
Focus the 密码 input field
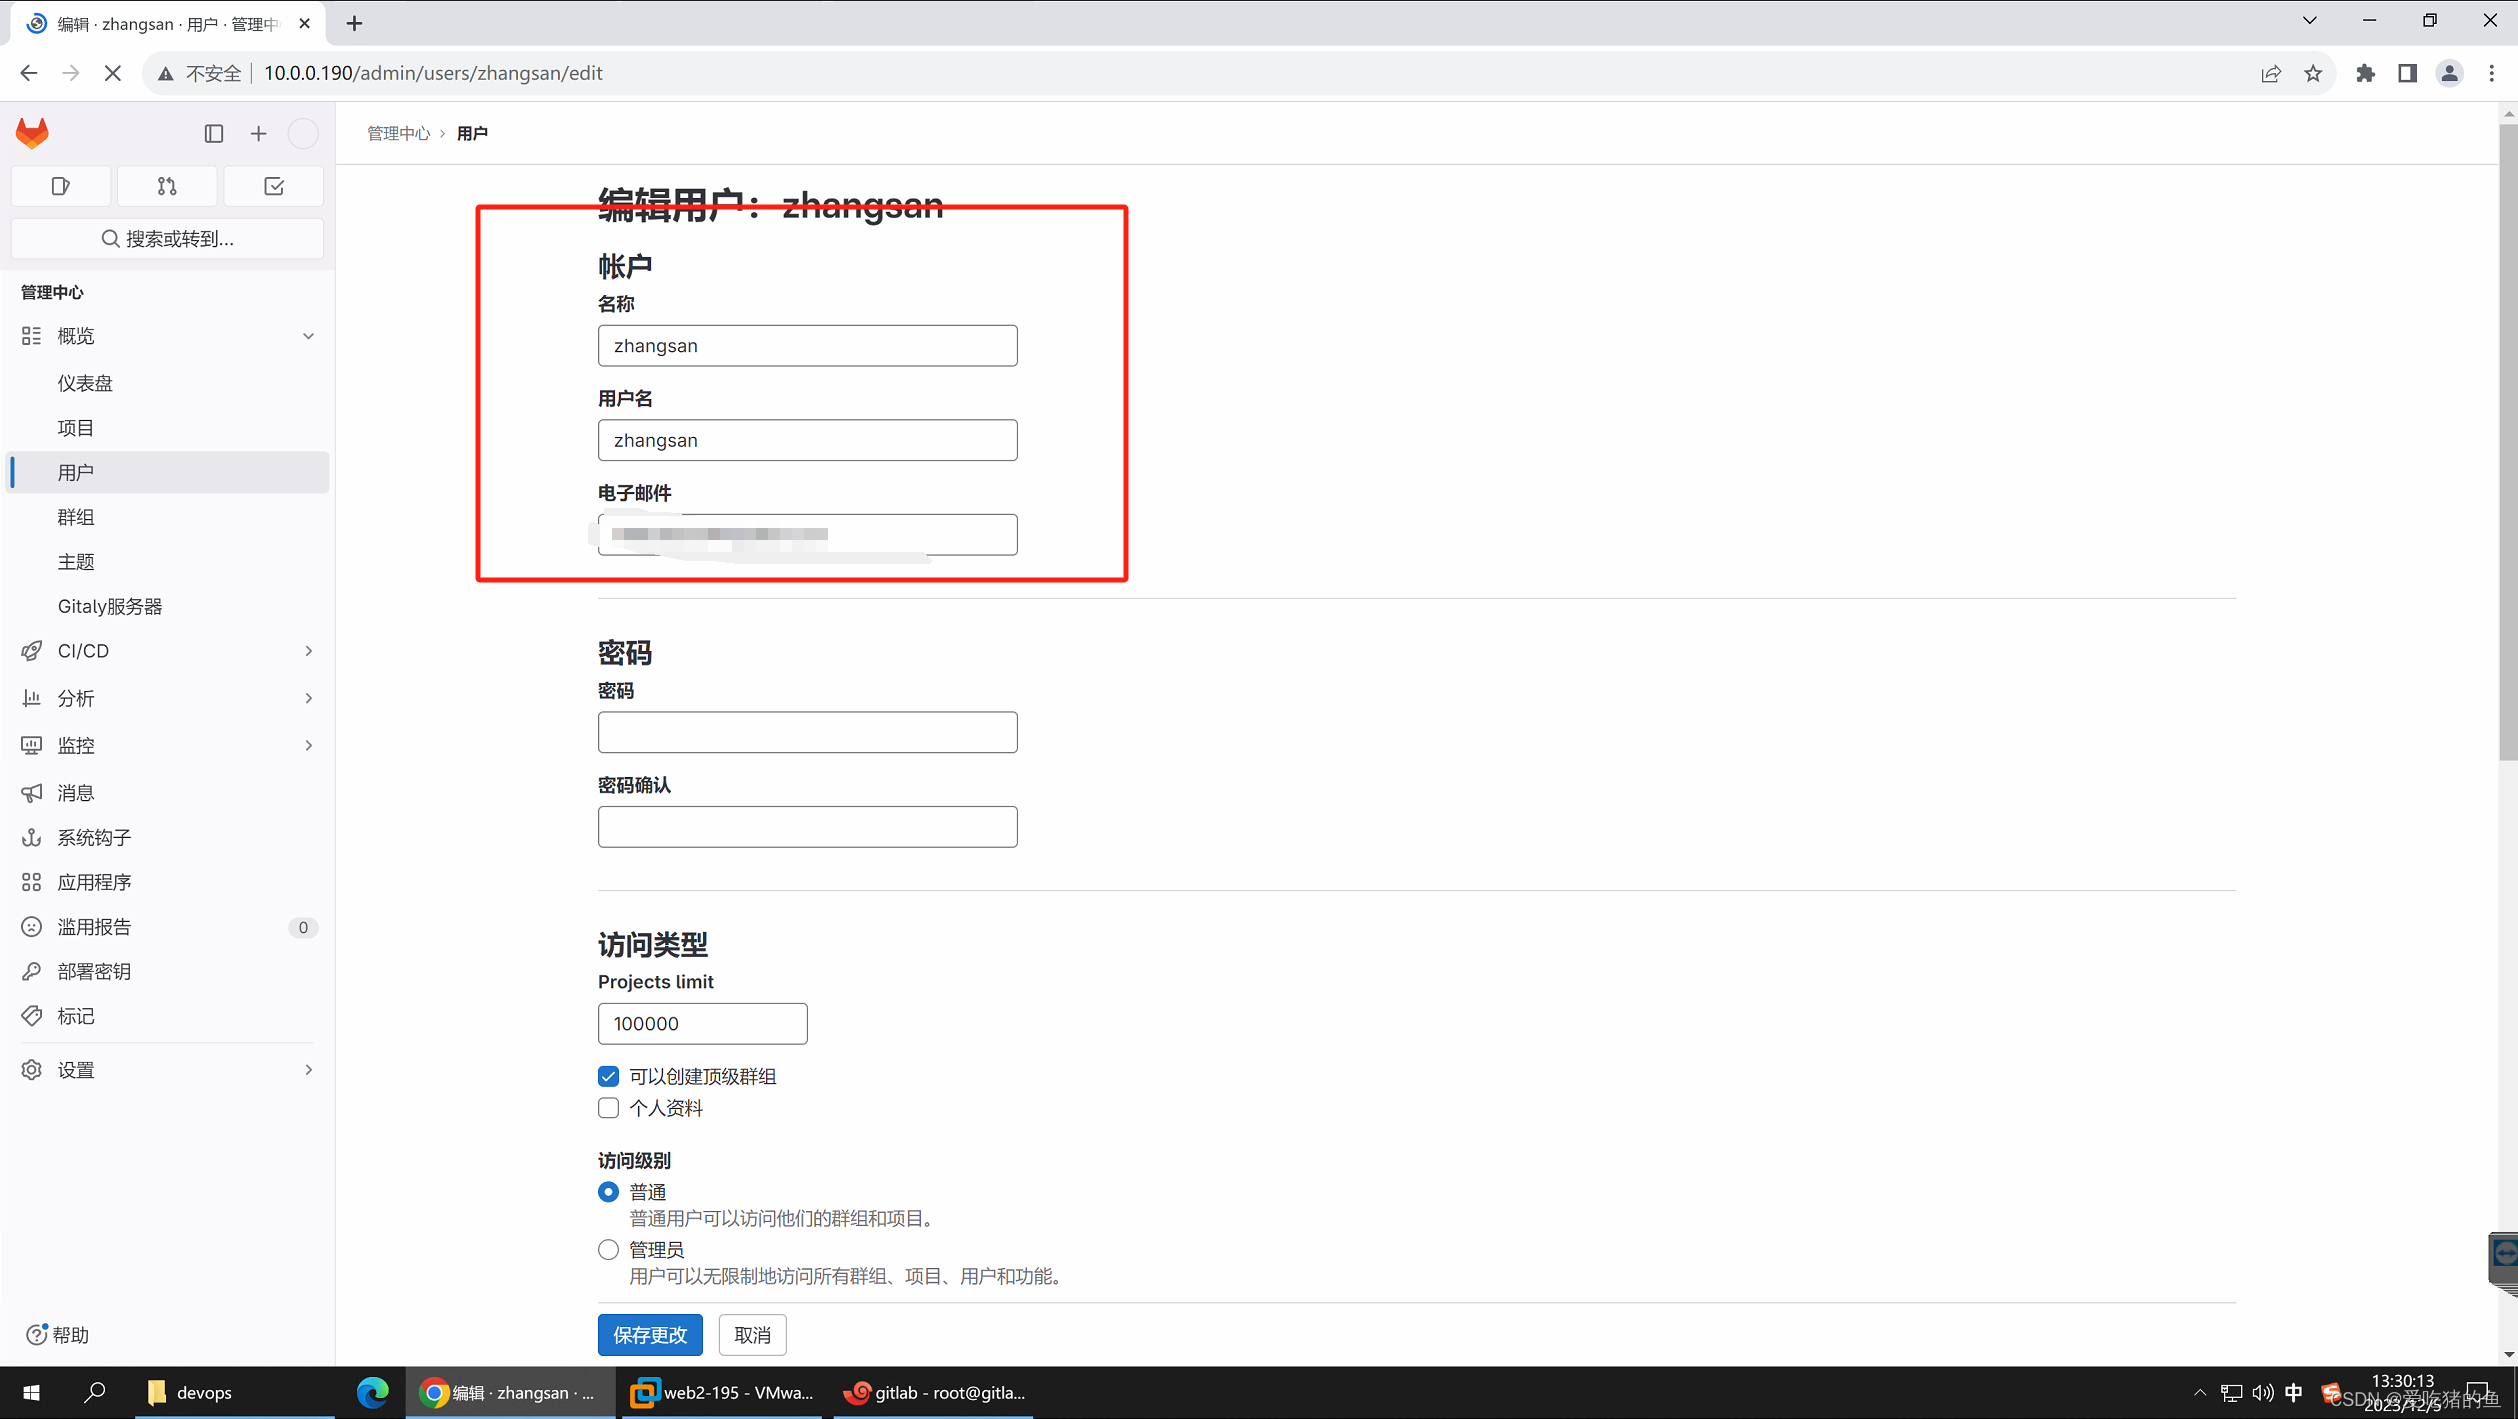[x=807, y=733]
